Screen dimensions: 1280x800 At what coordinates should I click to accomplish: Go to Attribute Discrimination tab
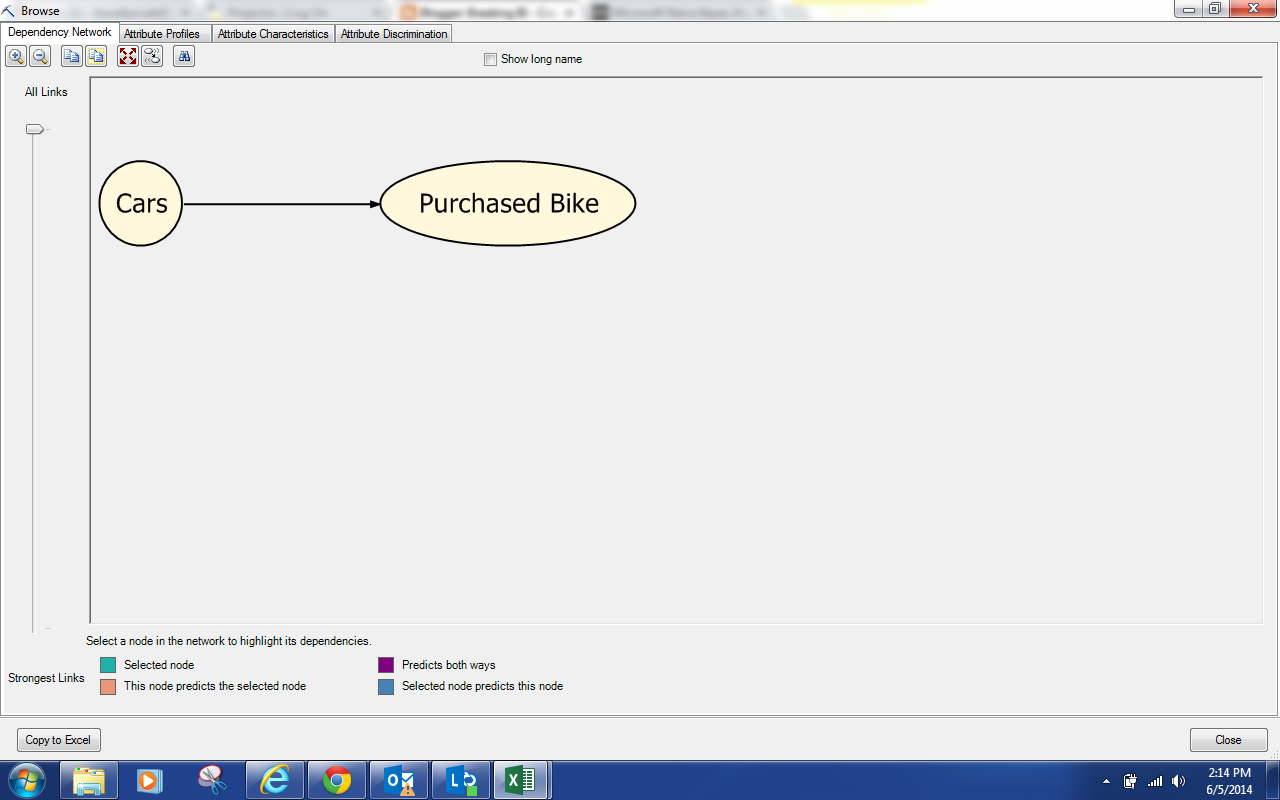coord(394,34)
